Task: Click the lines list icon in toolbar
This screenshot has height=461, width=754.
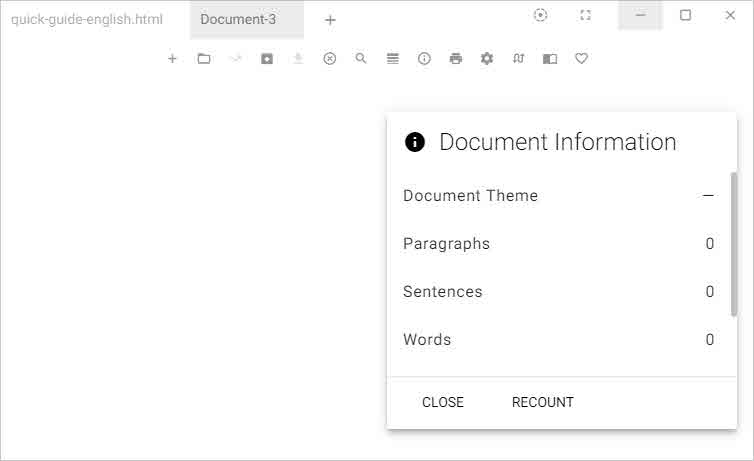Action: point(393,59)
